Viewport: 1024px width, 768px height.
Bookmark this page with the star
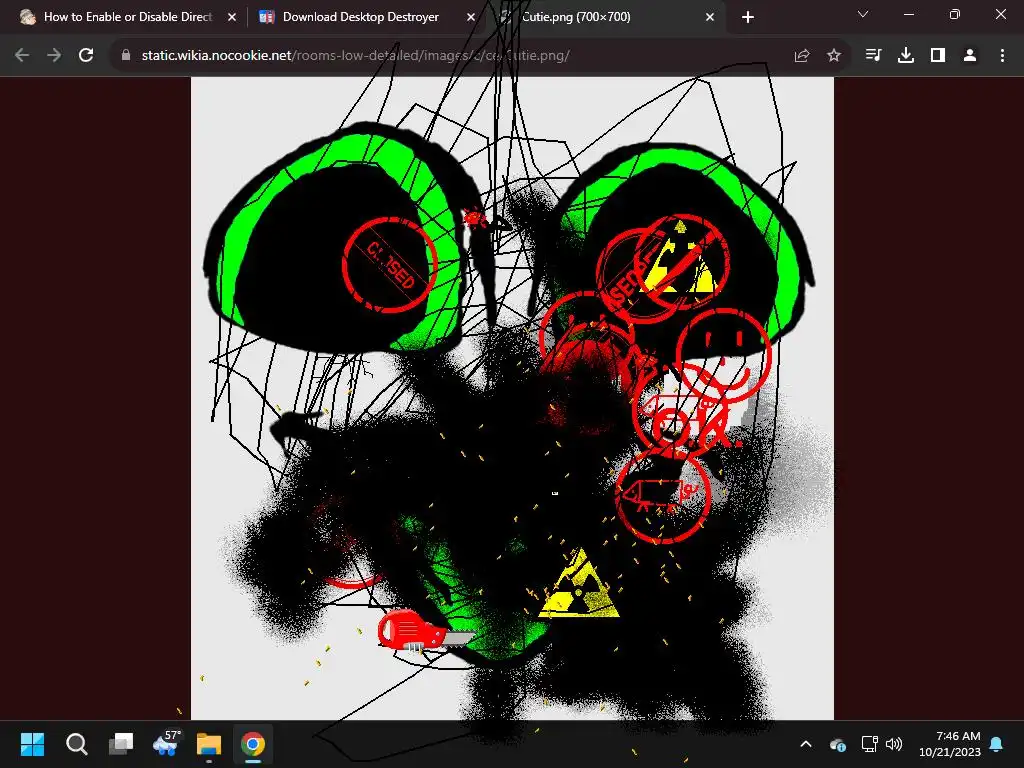pyautogui.click(x=834, y=56)
